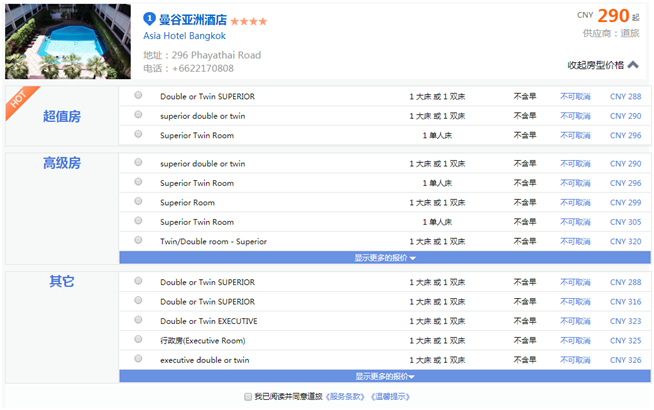
Task: Click the 行政房(Executive Room) room name
Action: (203, 340)
